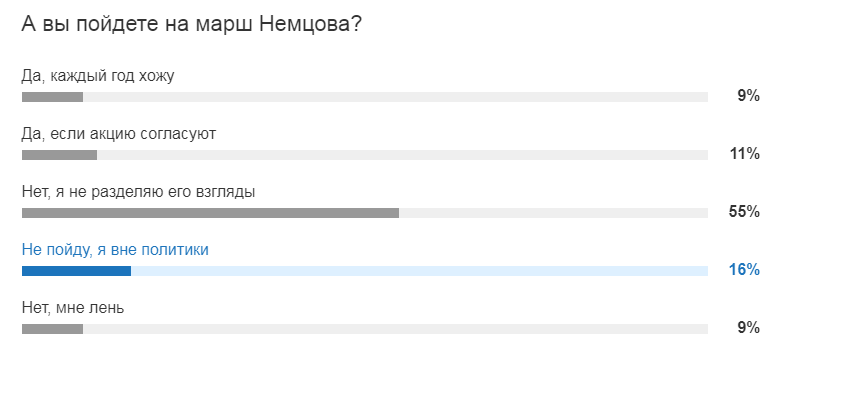Click the empty bar track under 'Нет, я не разделяю его взгляды'
This screenshot has width=861, height=393.
(x=554, y=213)
